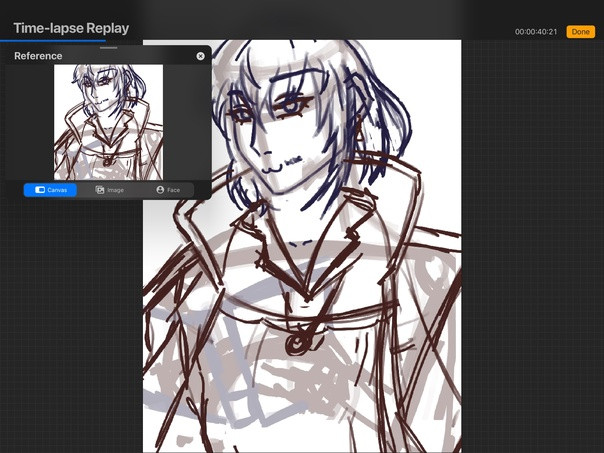Select the Canvas reference tab
The image size is (604, 453).
pyautogui.click(x=50, y=190)
